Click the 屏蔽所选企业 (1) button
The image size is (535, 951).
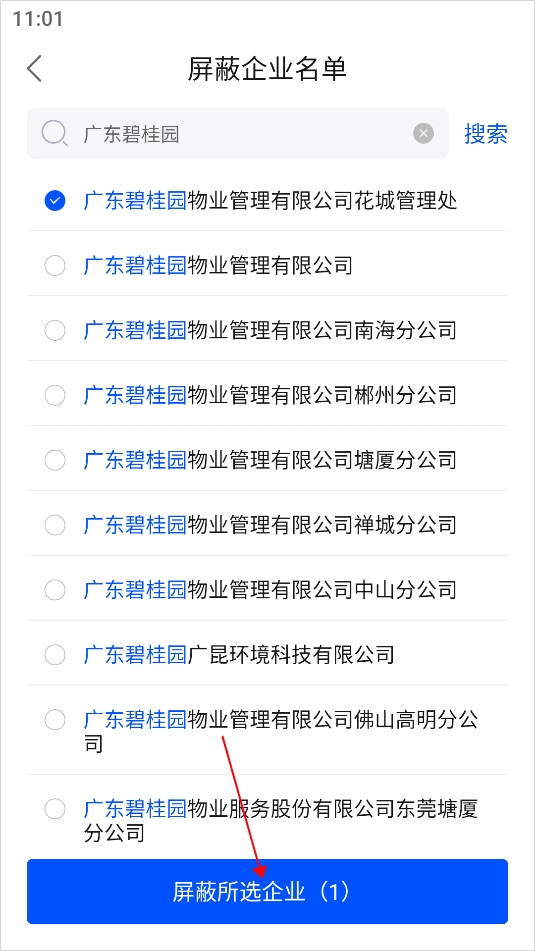click(267, 892)
